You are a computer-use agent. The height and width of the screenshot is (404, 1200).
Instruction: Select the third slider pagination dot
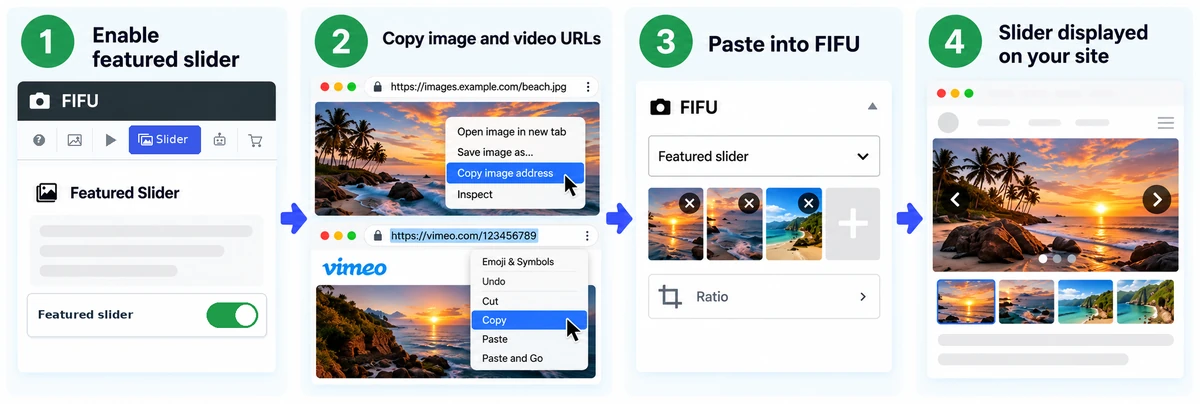coord(1070,258)
